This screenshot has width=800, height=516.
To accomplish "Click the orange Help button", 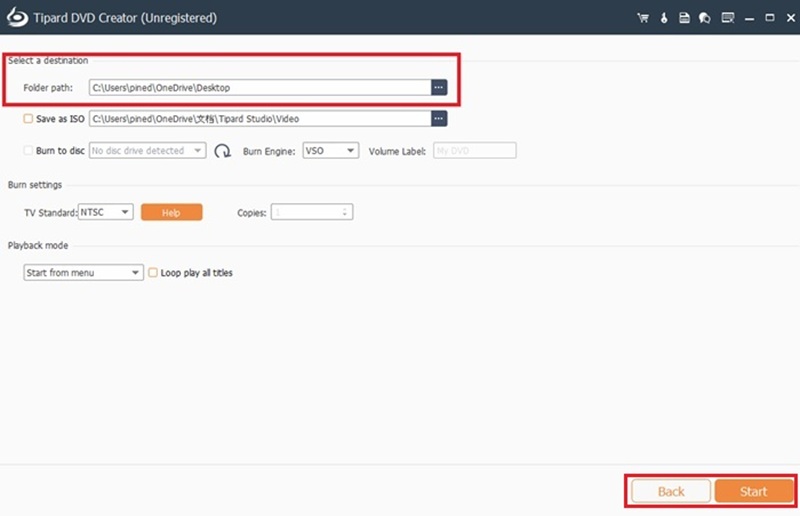I will pyautogui.click(x=171, y=212).
